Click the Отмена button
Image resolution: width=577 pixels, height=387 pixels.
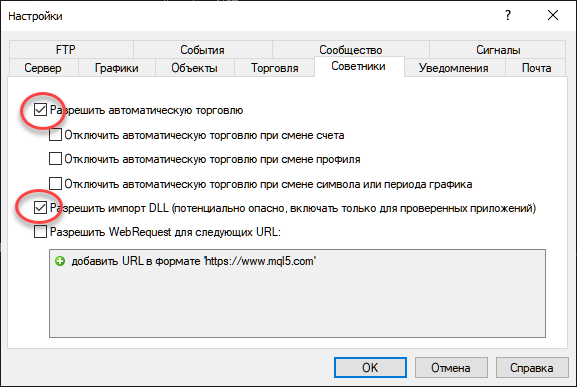click(451, 368)
